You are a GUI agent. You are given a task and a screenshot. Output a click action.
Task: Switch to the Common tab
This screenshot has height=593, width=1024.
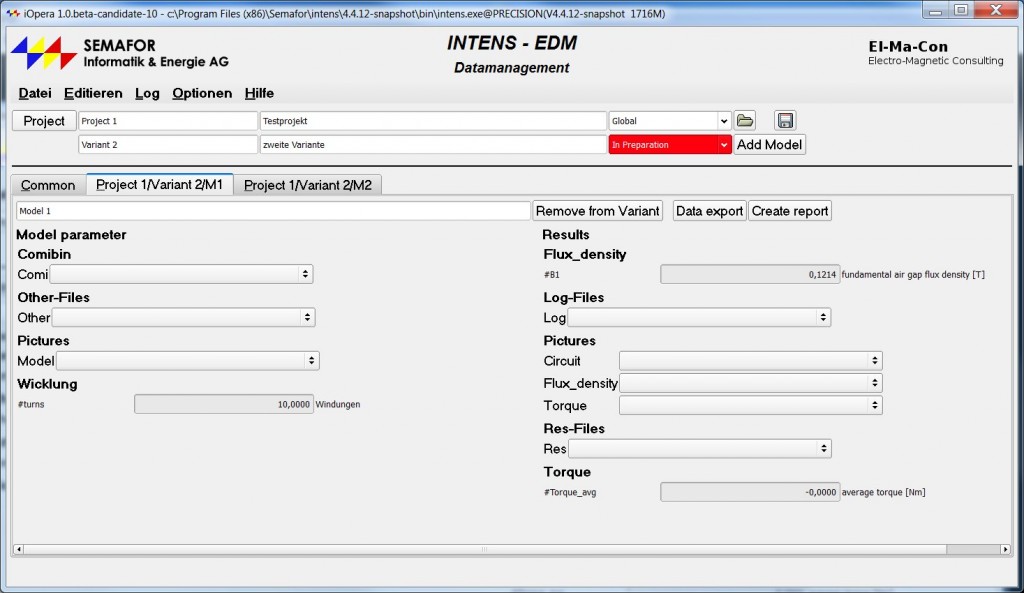coord(48,185)
